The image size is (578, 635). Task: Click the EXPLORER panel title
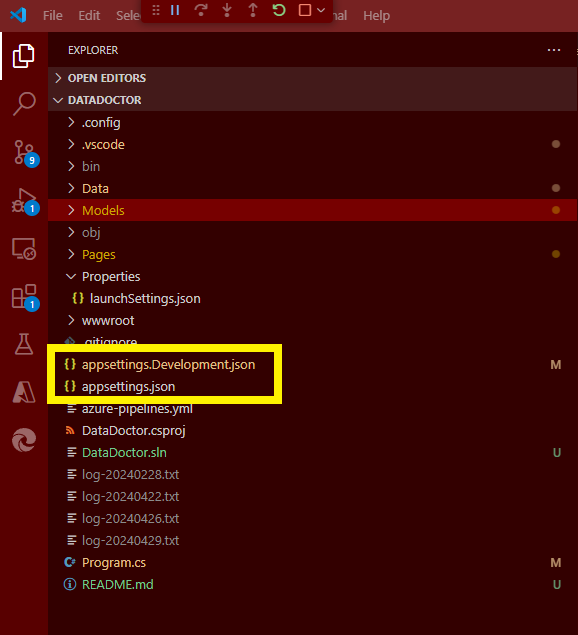[93, 50]
